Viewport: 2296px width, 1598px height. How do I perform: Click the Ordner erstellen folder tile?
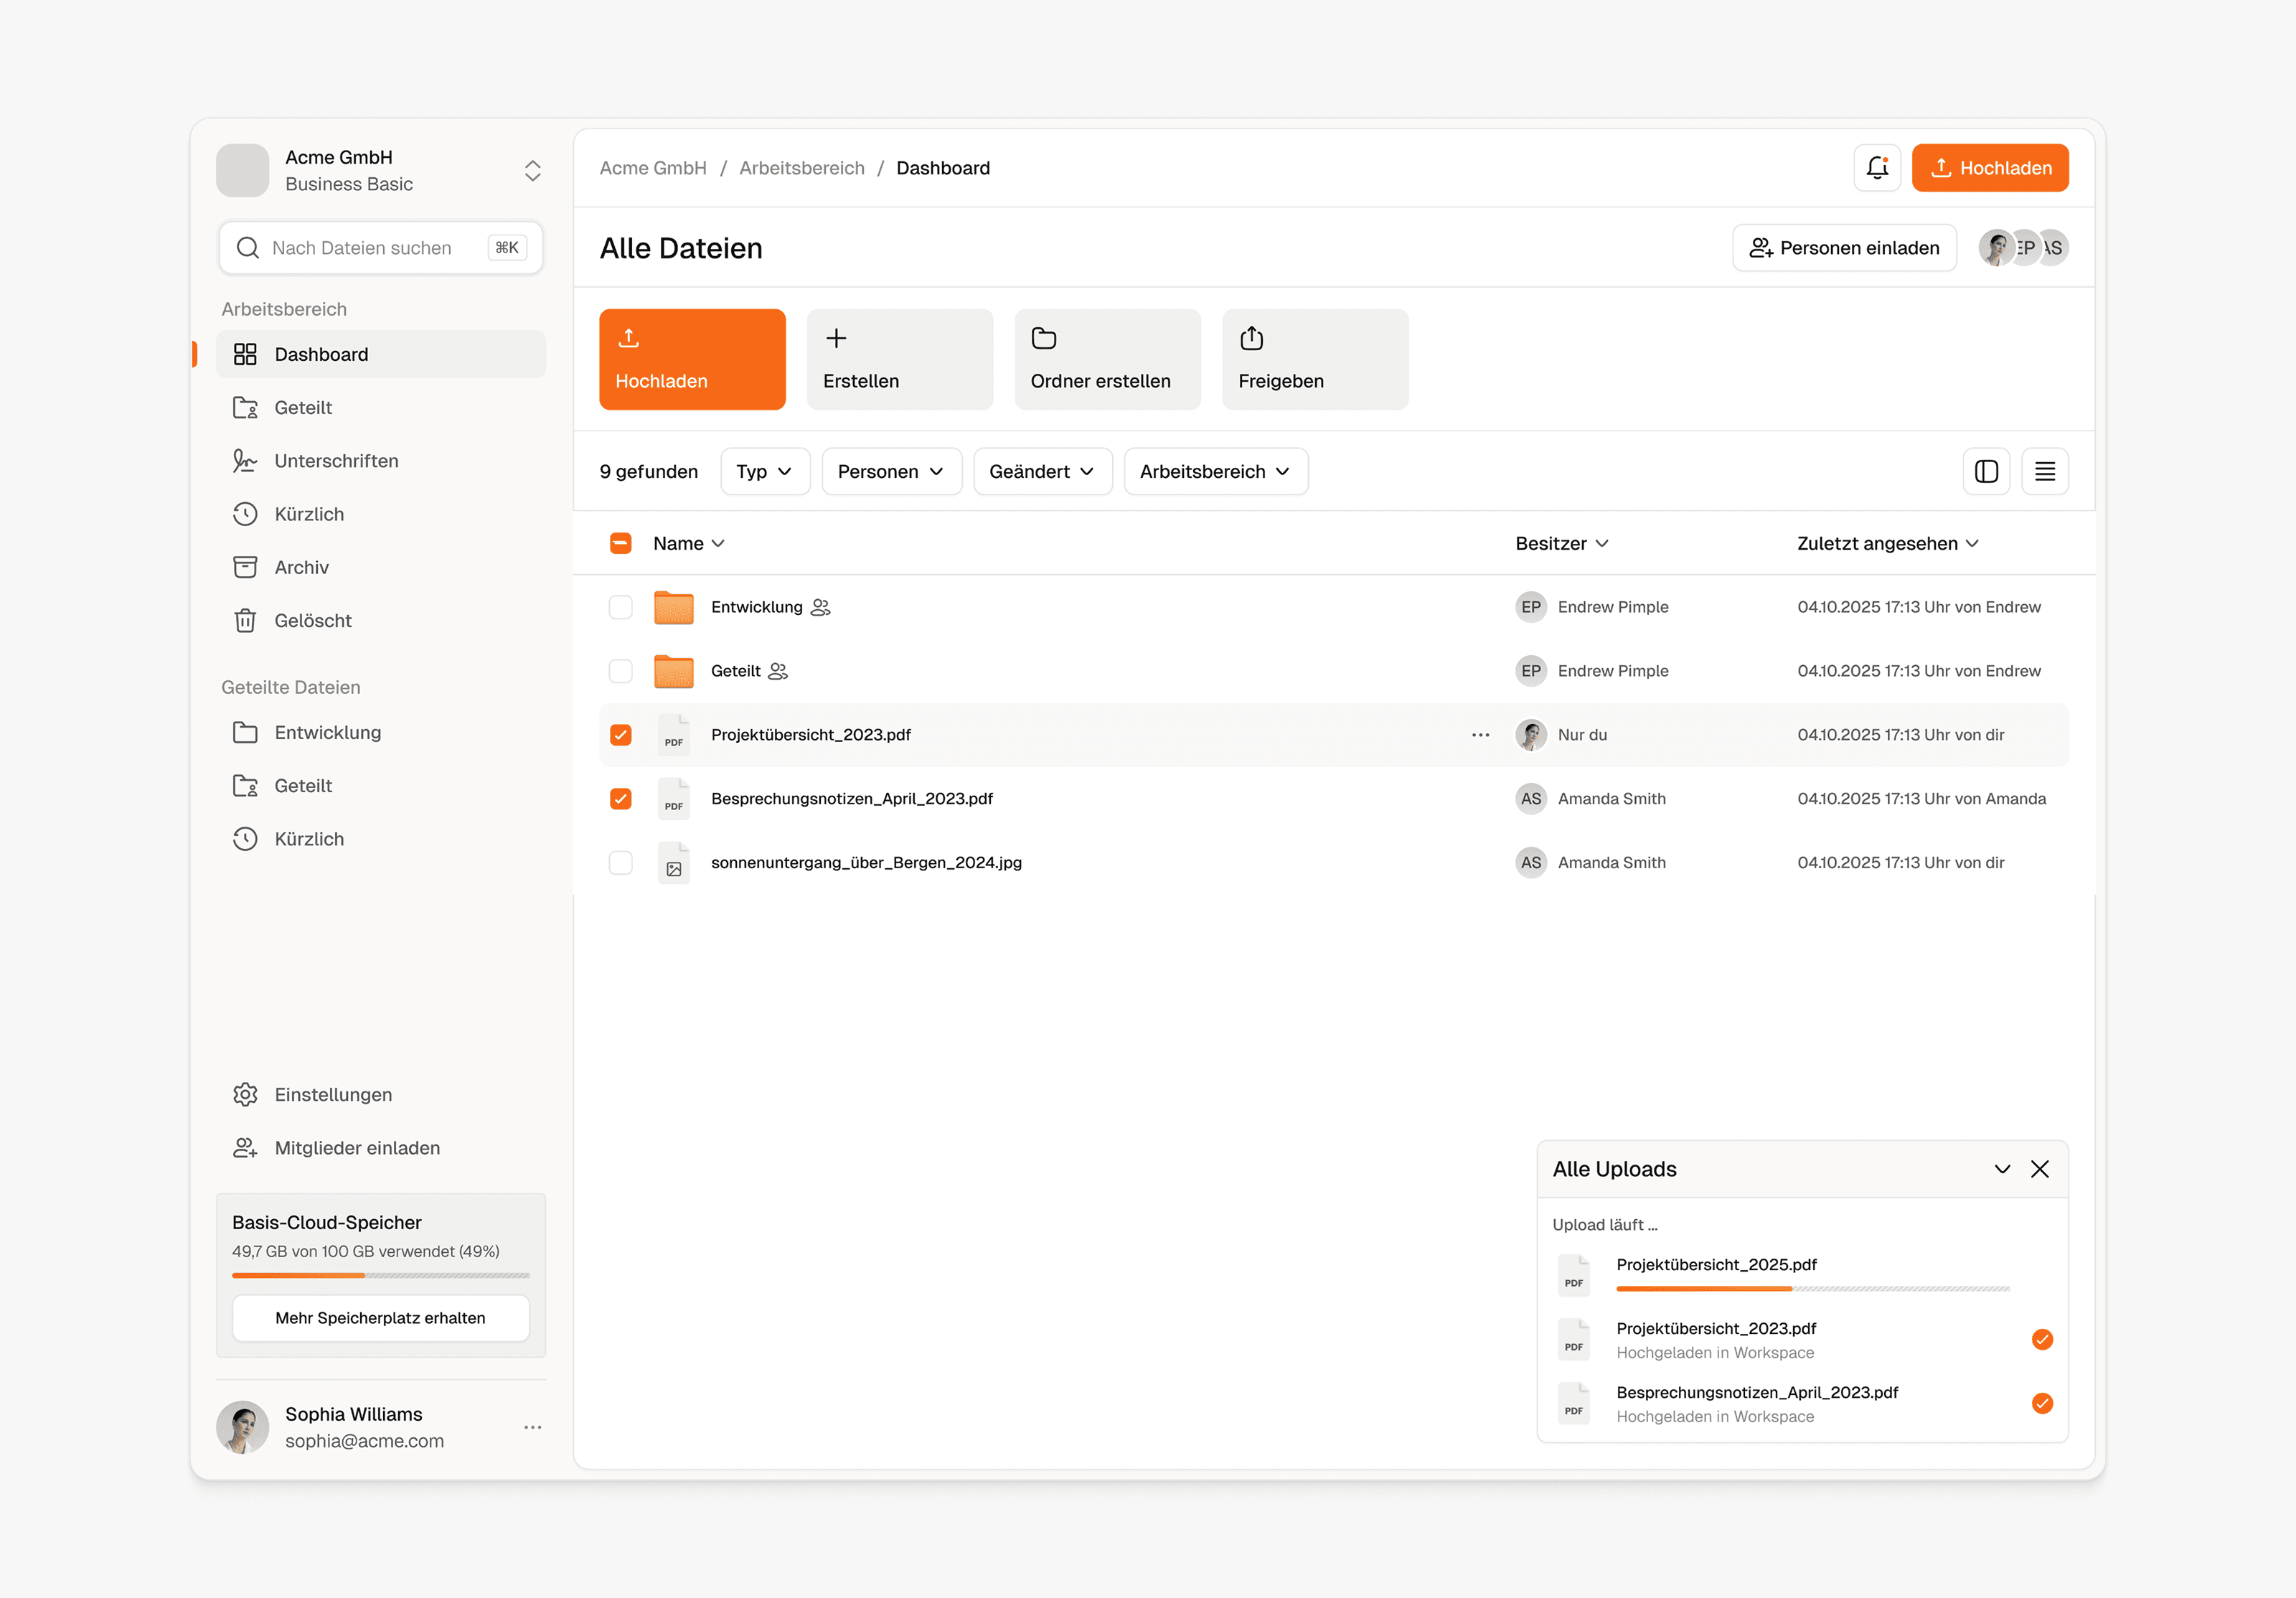1106,359
